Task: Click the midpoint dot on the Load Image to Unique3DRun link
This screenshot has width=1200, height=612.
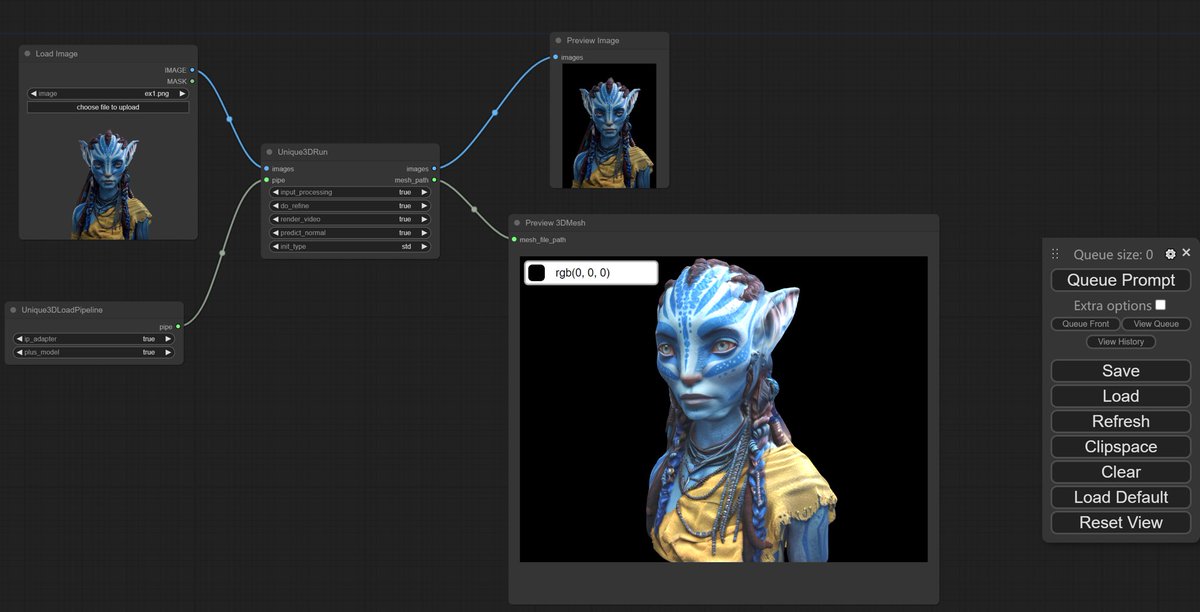Action: pyautogui.click(x=229, y=119)
